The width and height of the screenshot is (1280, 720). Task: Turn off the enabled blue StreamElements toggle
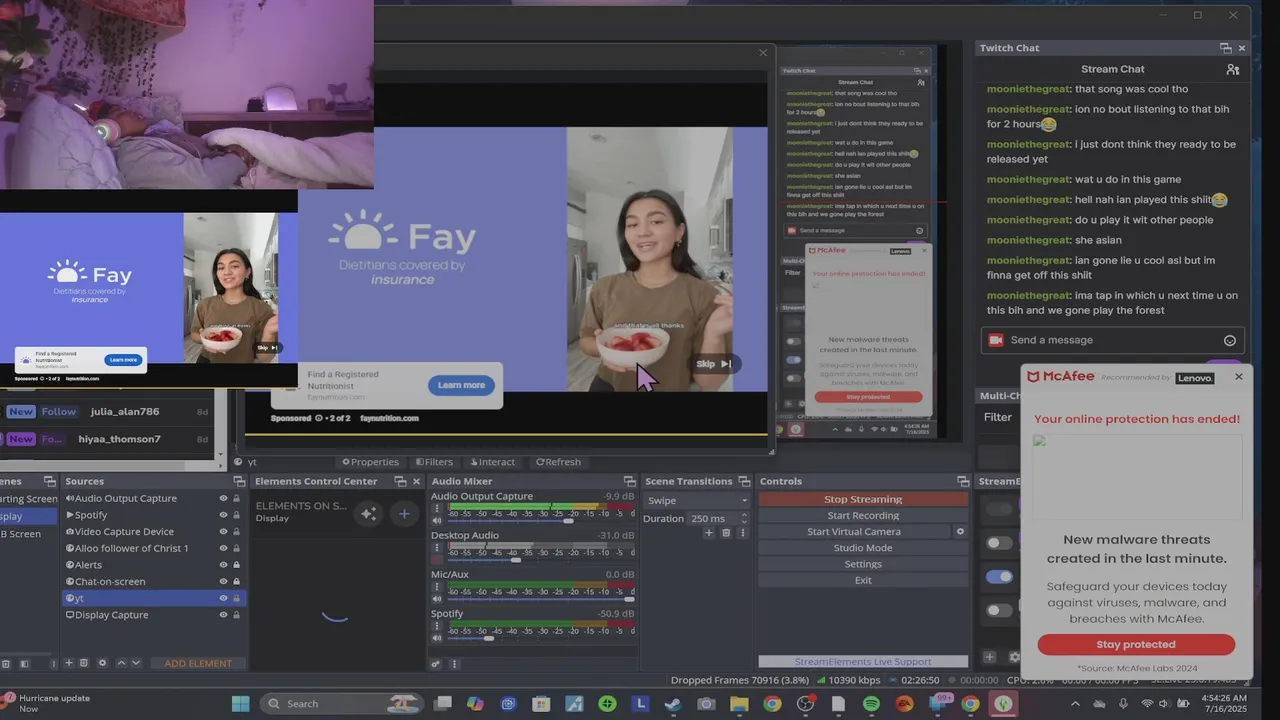tap(999, 576)
